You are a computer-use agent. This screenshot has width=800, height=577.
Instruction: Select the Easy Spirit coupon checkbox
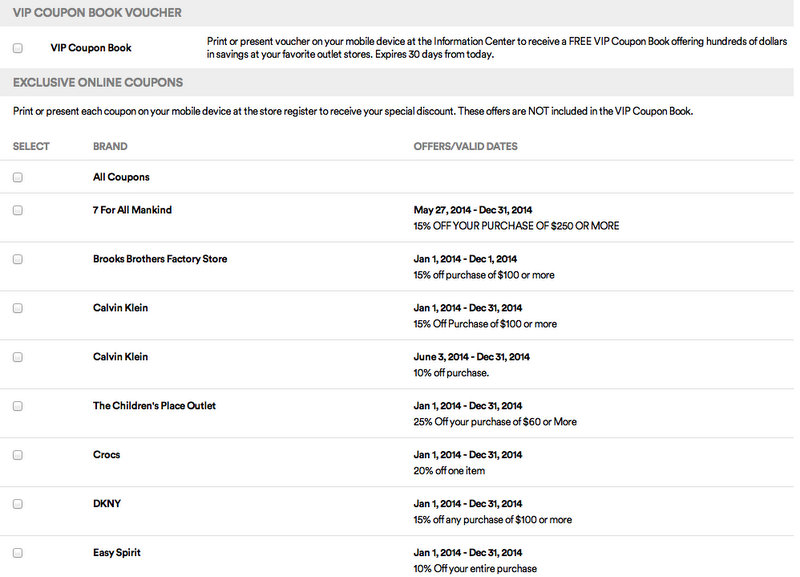(x=18, y=553)
